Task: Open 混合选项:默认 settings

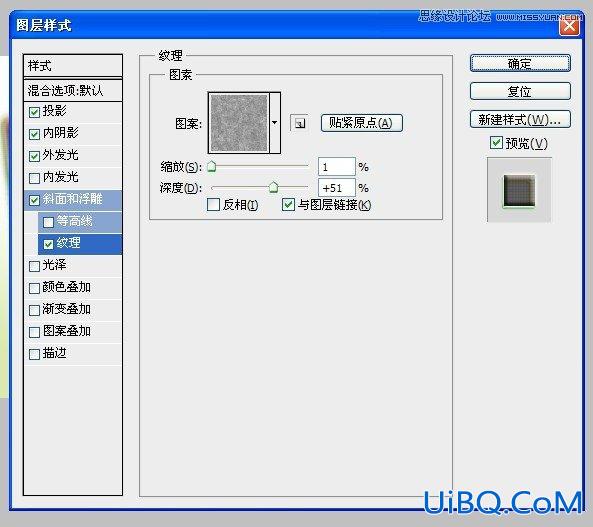Action: click(x=73, y=90)
